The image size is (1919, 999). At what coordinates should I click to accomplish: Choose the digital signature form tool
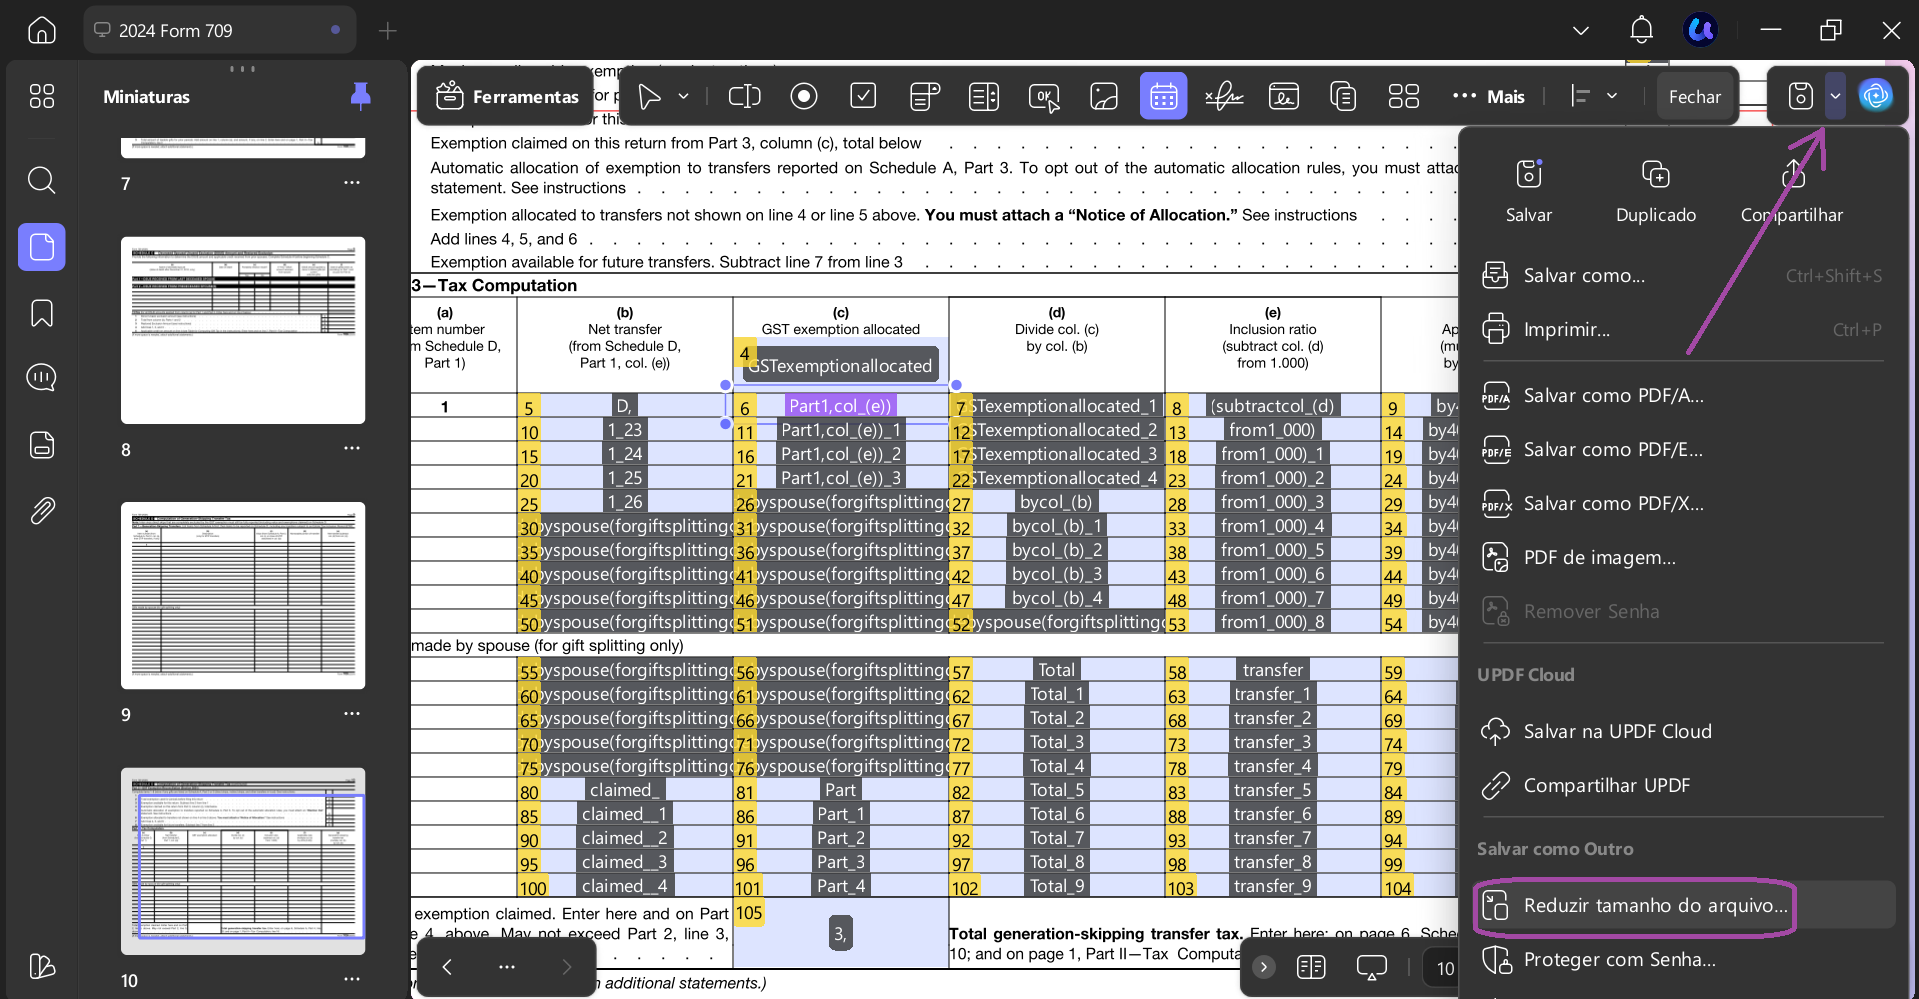point(1284,96)
